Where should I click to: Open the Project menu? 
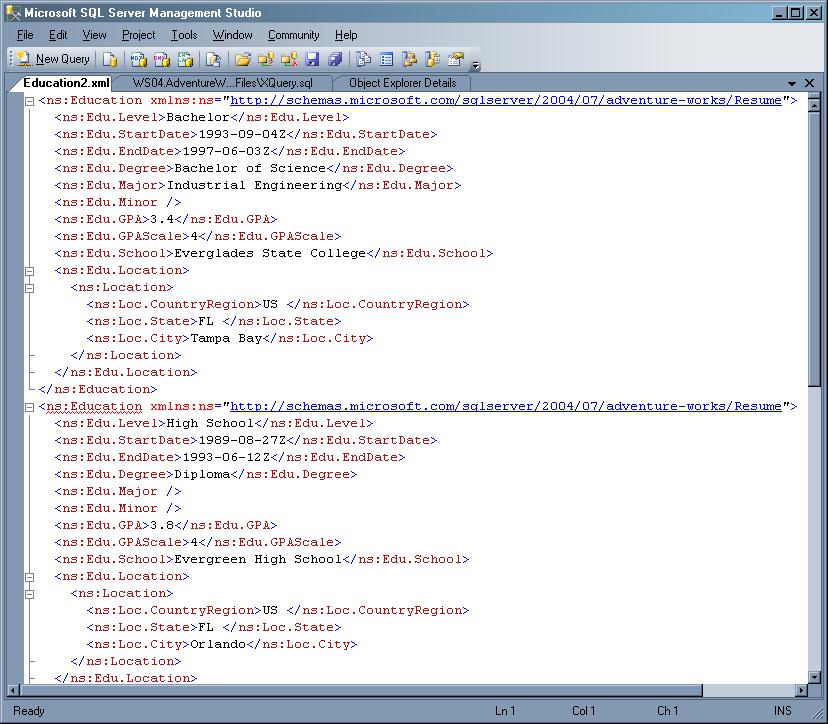point(138,35)
